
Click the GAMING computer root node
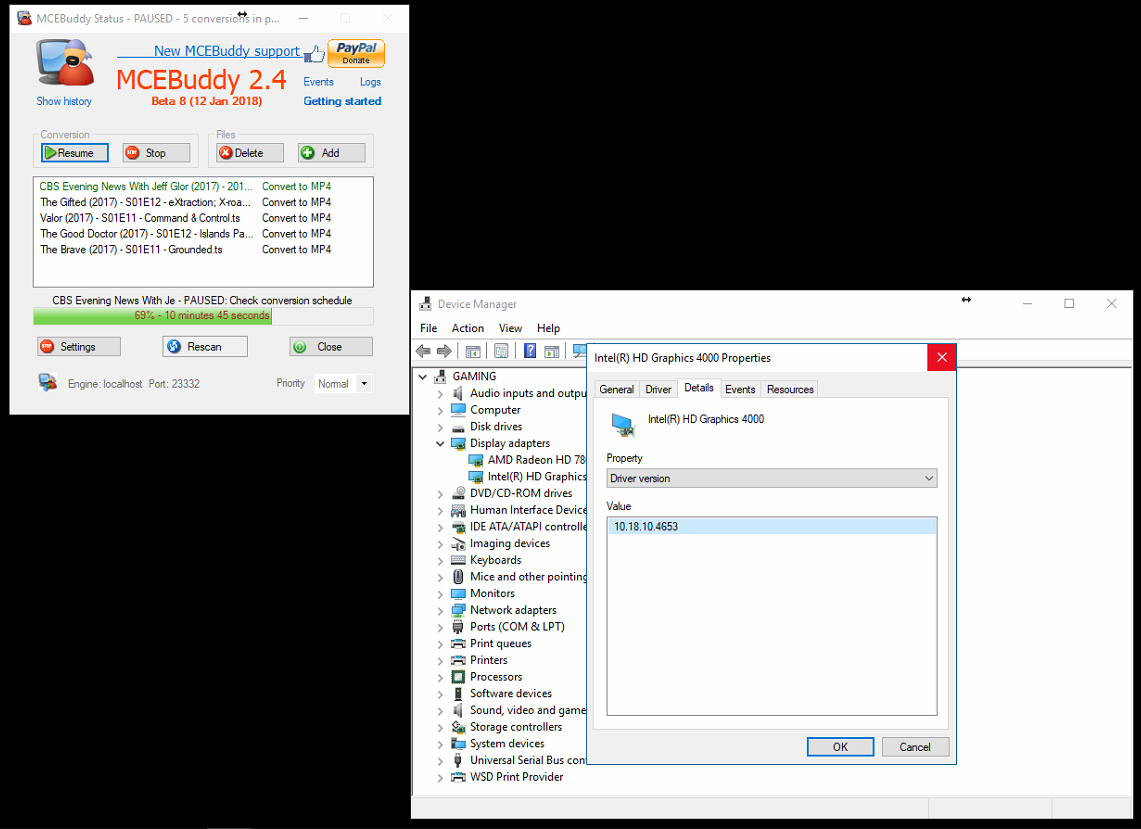pyautogui.click(x=474, y=376)
